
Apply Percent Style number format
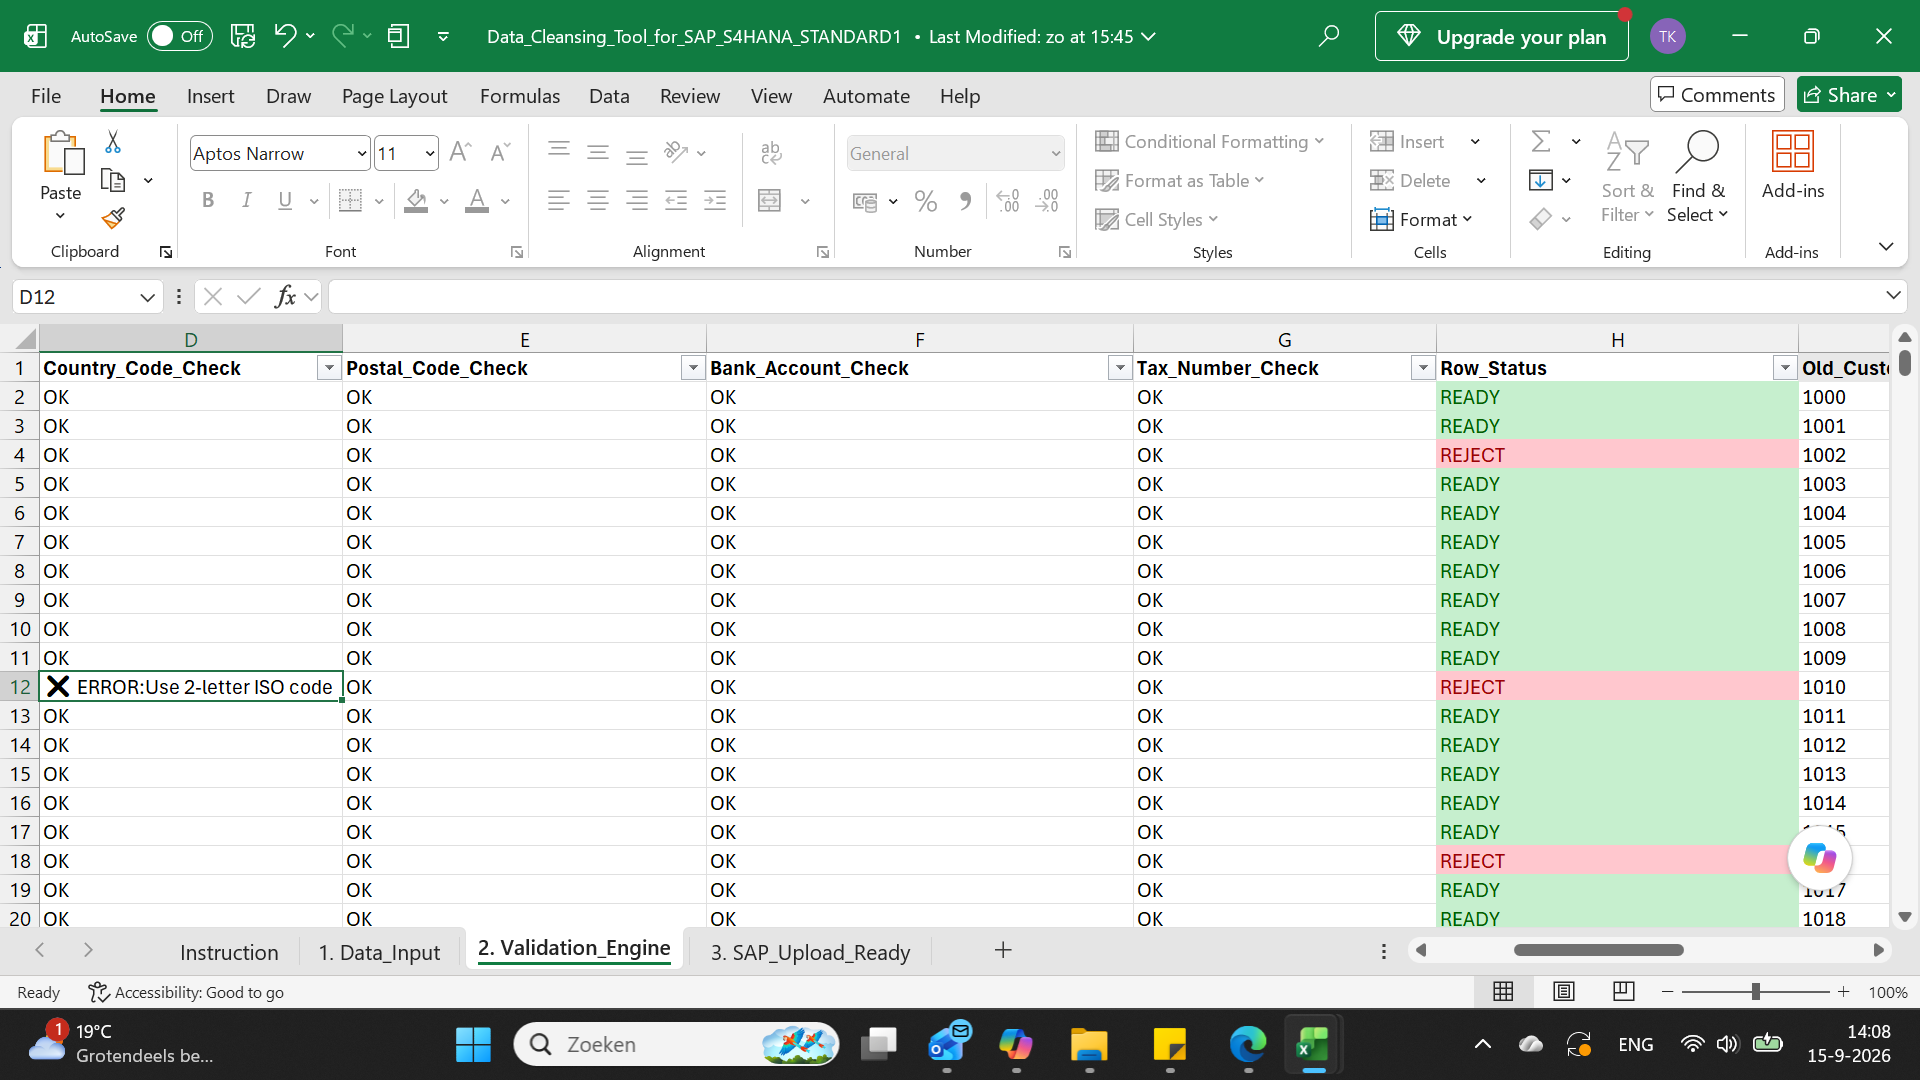tap(926, 201)
